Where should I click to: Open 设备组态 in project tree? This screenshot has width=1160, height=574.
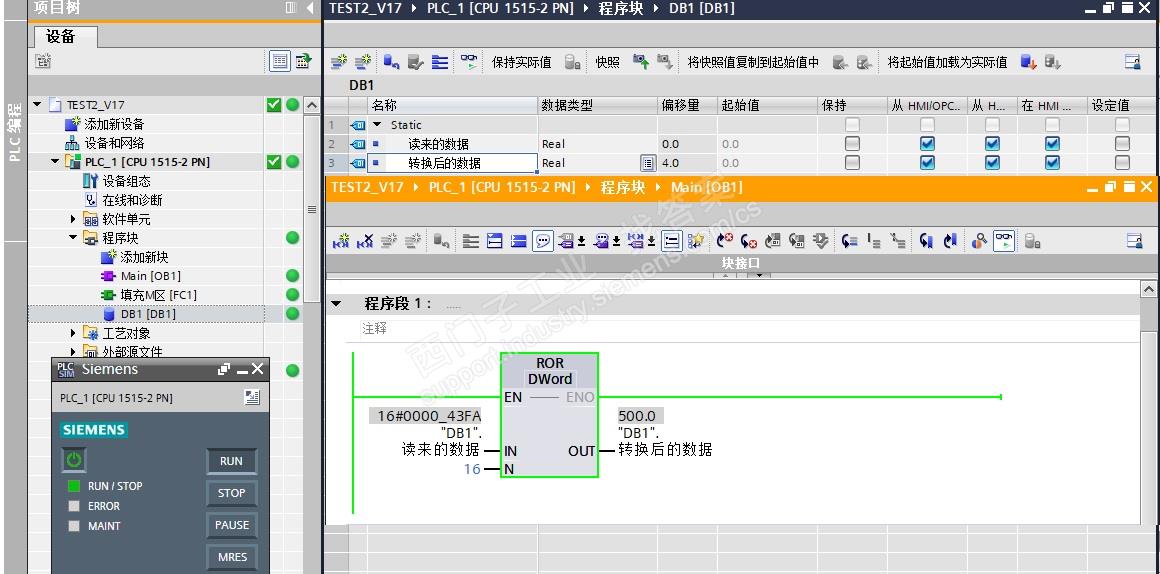[126, 181]
